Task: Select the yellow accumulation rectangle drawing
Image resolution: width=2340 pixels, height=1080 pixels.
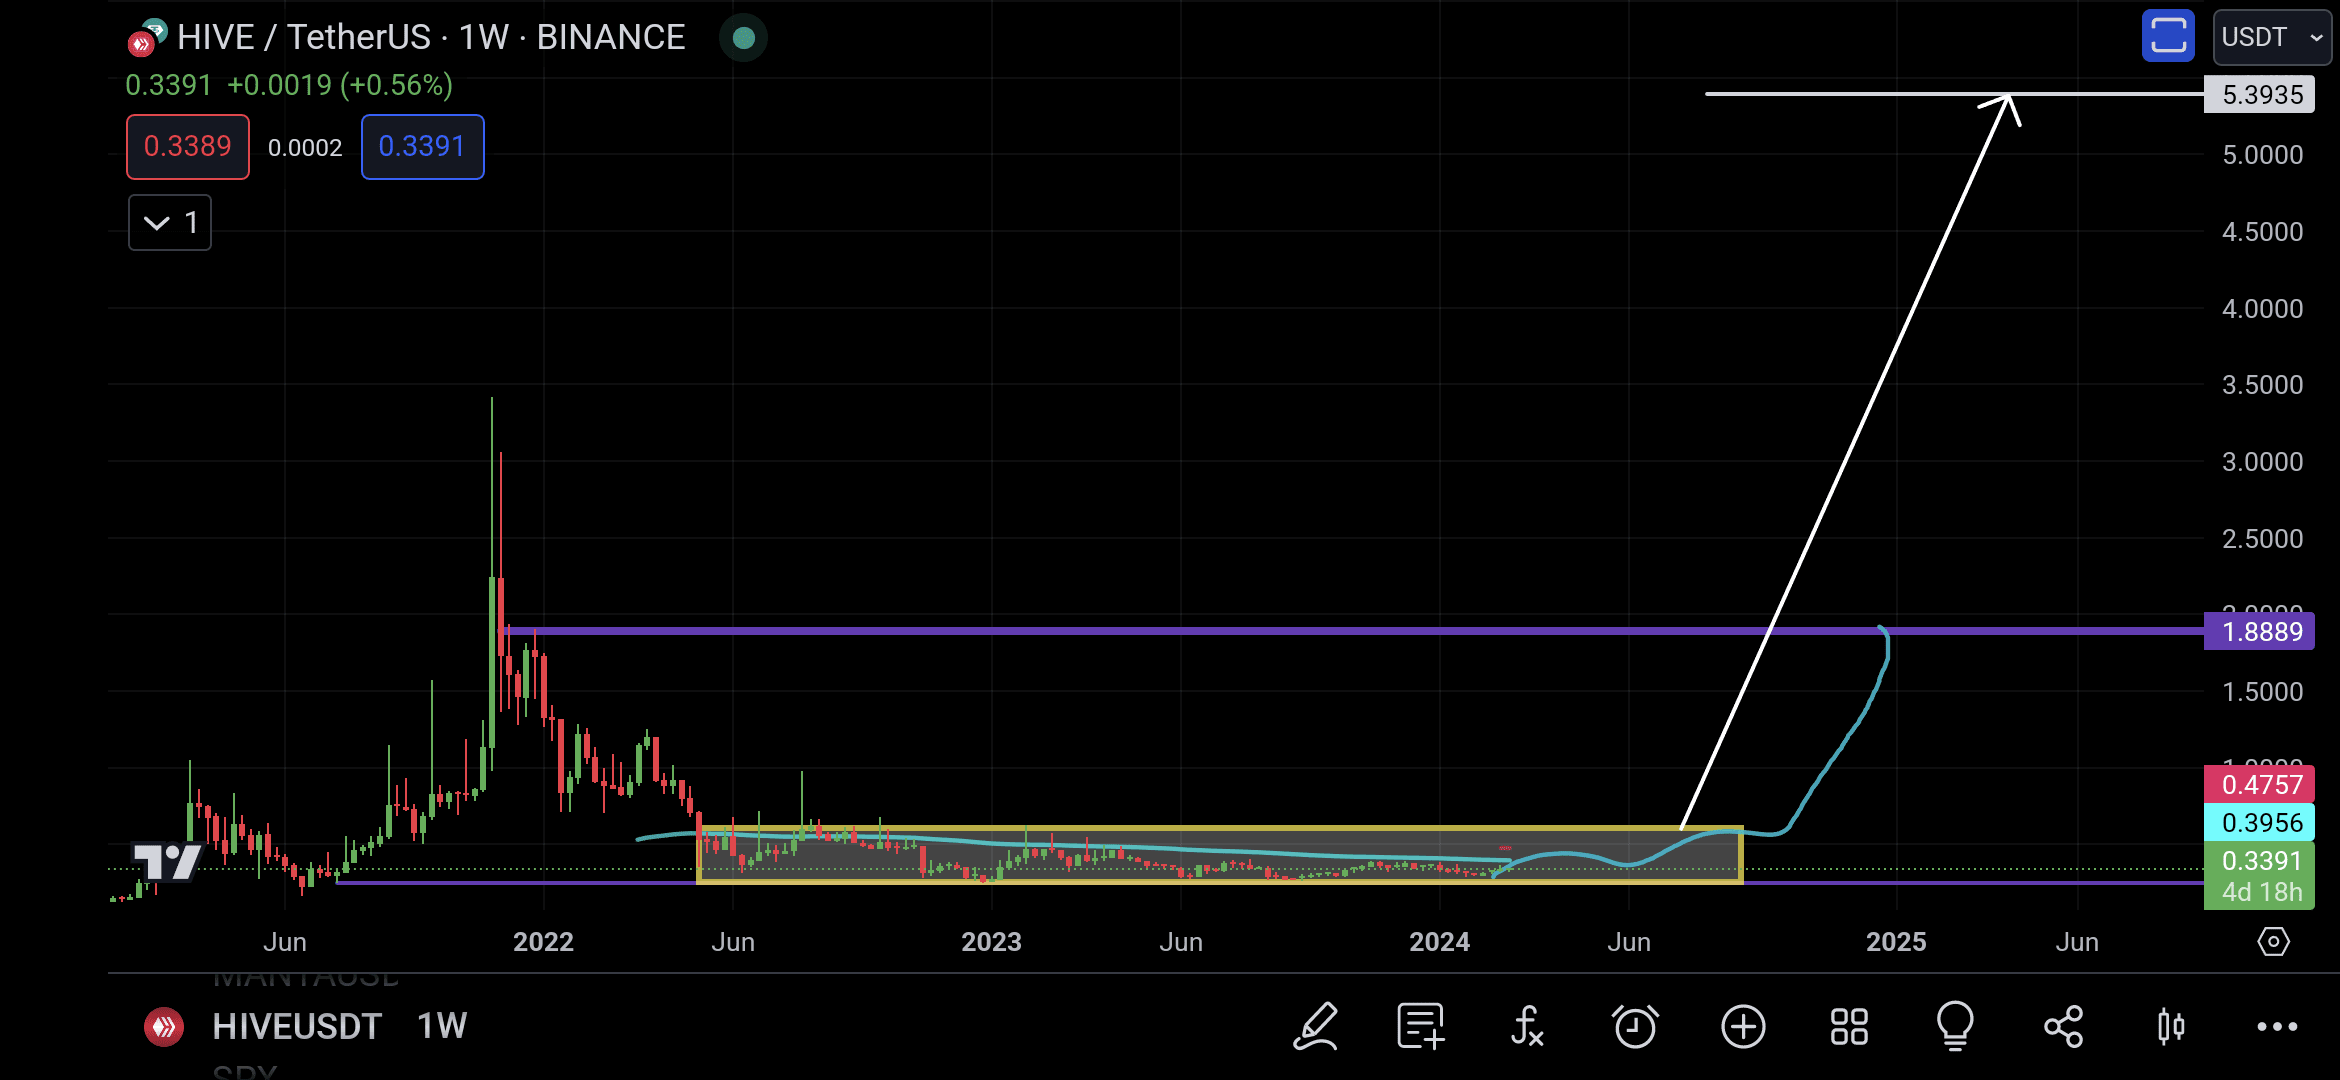Action: click(1220, 855)
